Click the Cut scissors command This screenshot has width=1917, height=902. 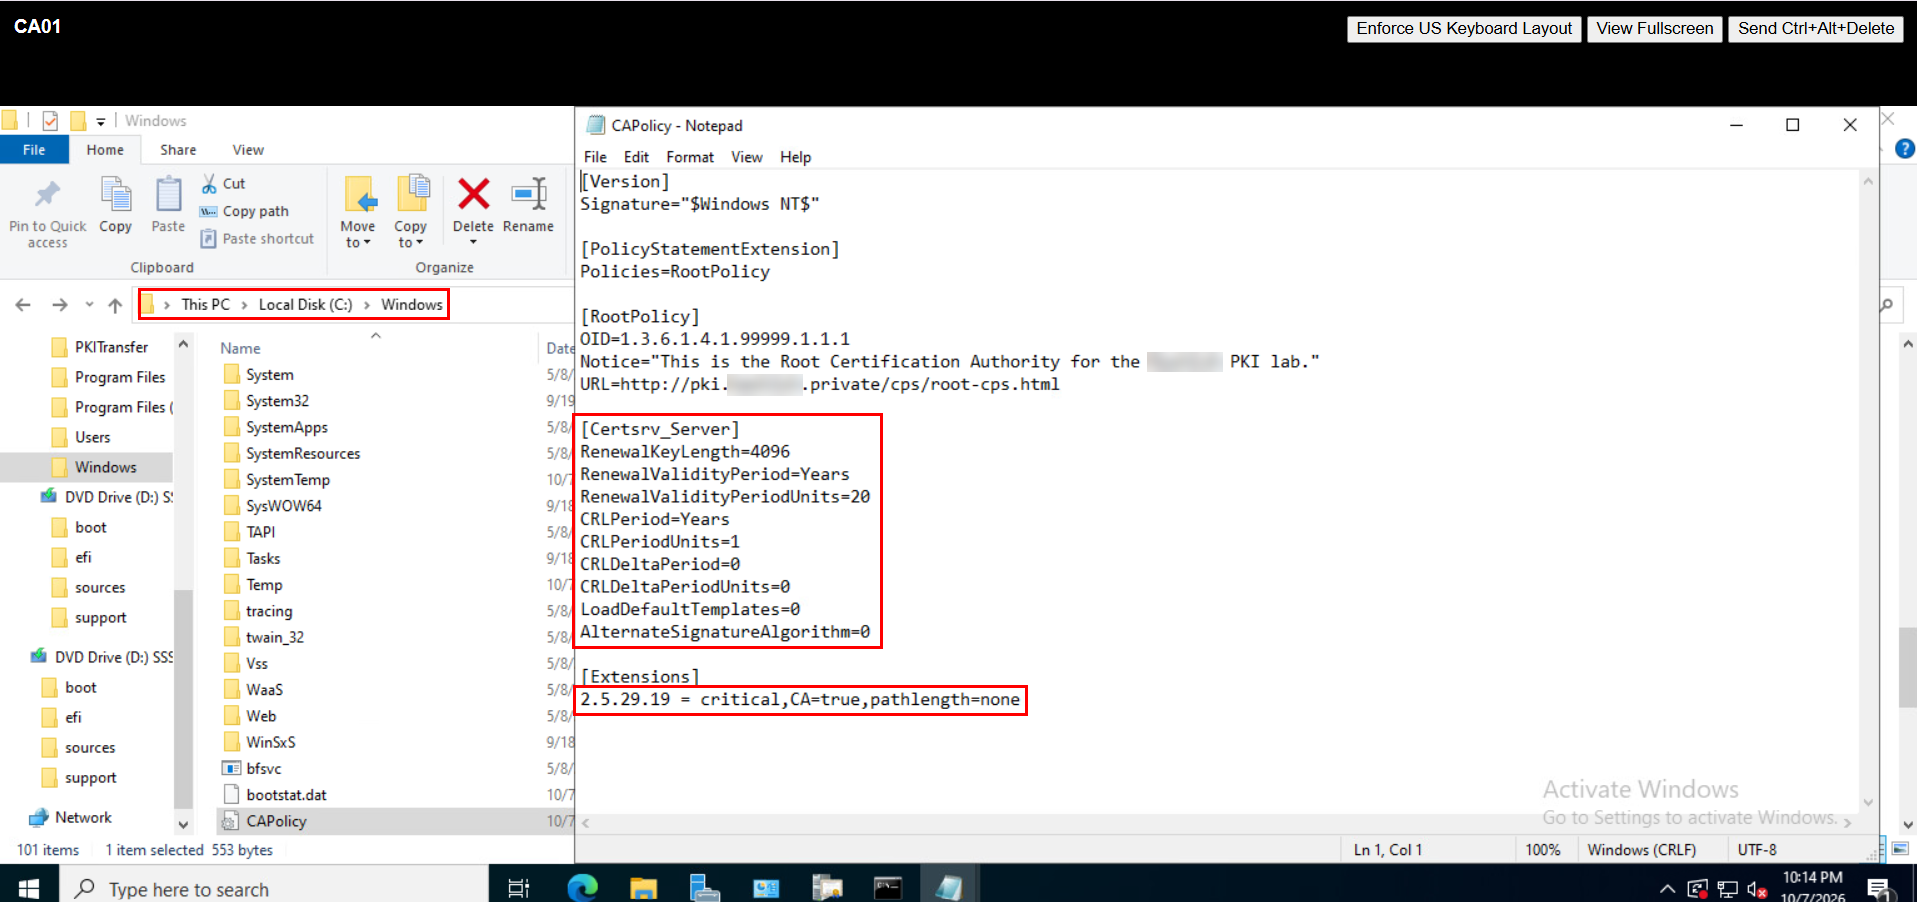tap(223, 183)
